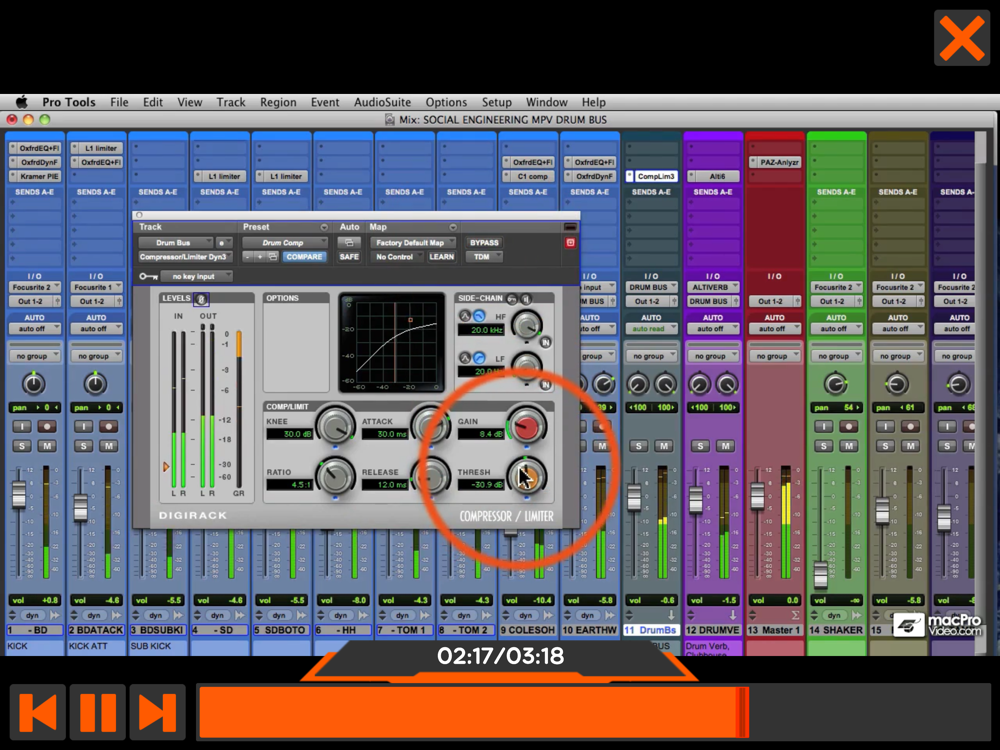Open the Setup menu

[x=497, y=102]
